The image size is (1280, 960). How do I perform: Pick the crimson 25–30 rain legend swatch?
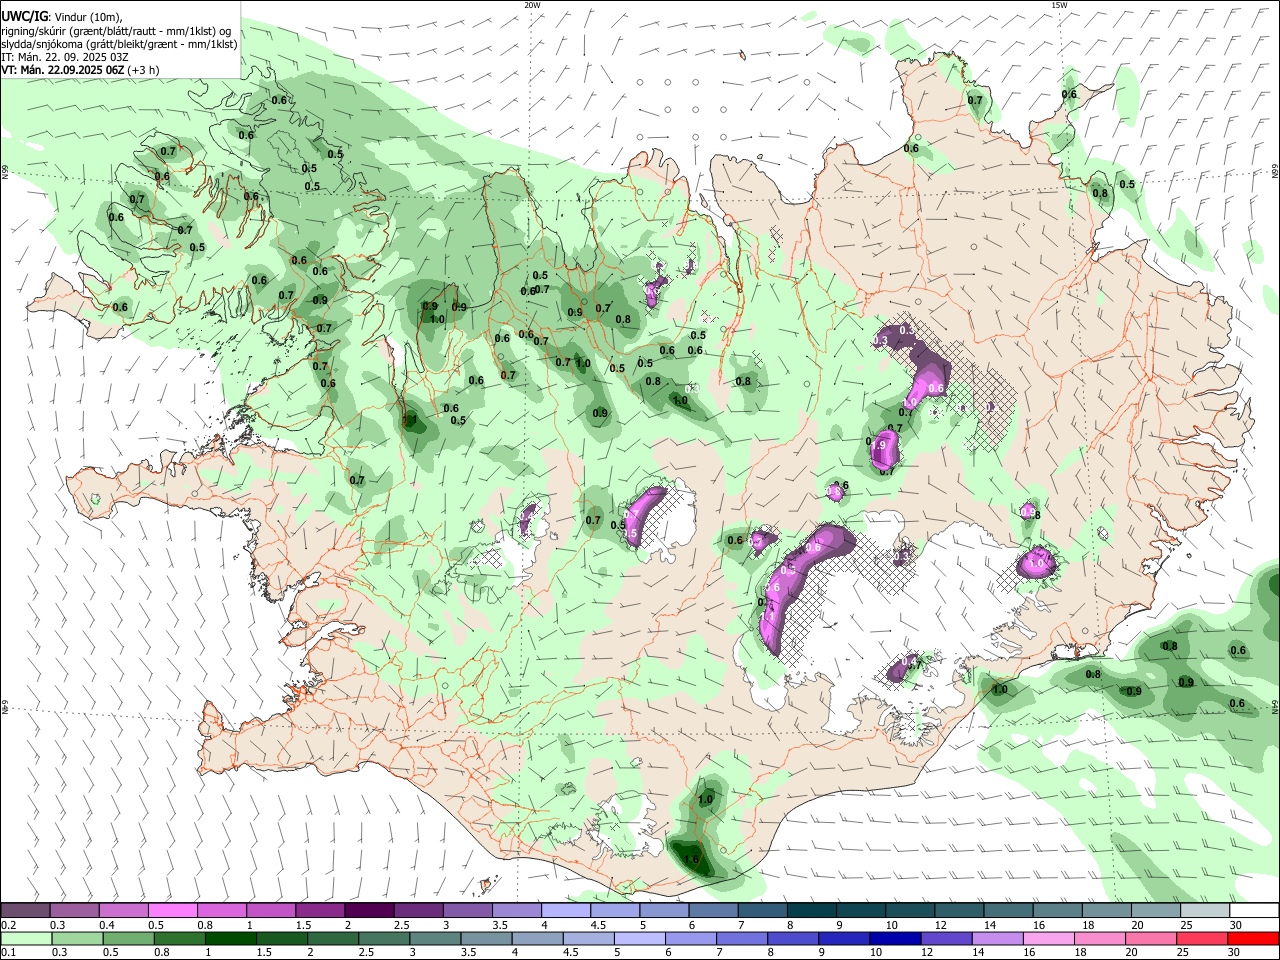tap(1202, 938)
